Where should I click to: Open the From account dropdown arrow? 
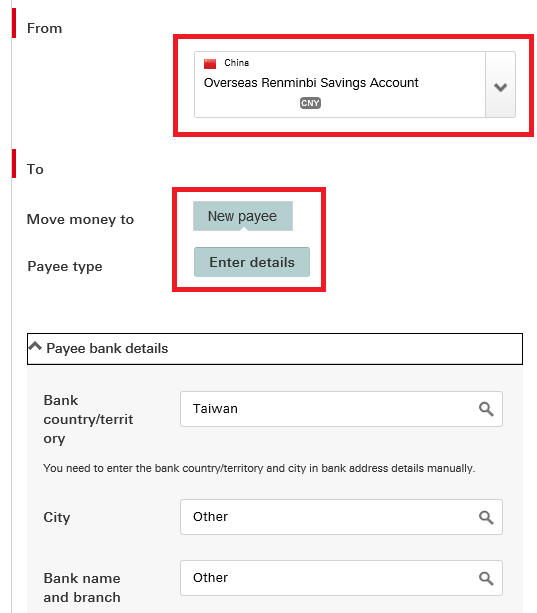pyautogui.click(x=500, y=84)
